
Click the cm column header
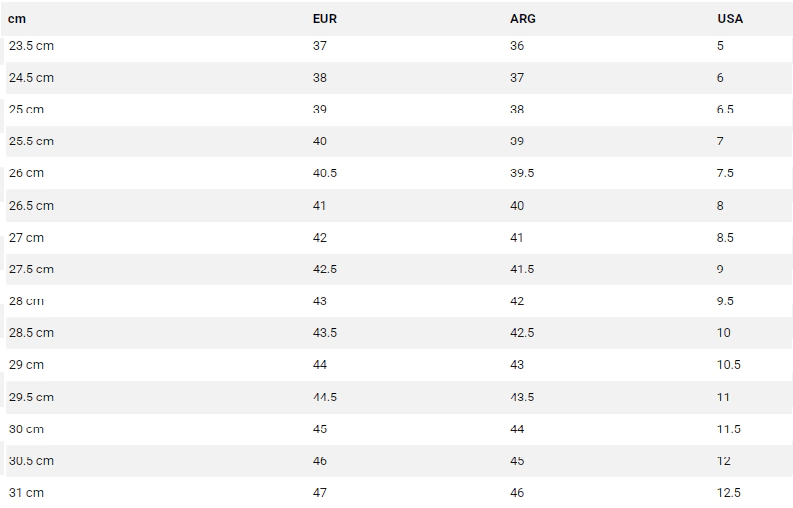point(17,19)
